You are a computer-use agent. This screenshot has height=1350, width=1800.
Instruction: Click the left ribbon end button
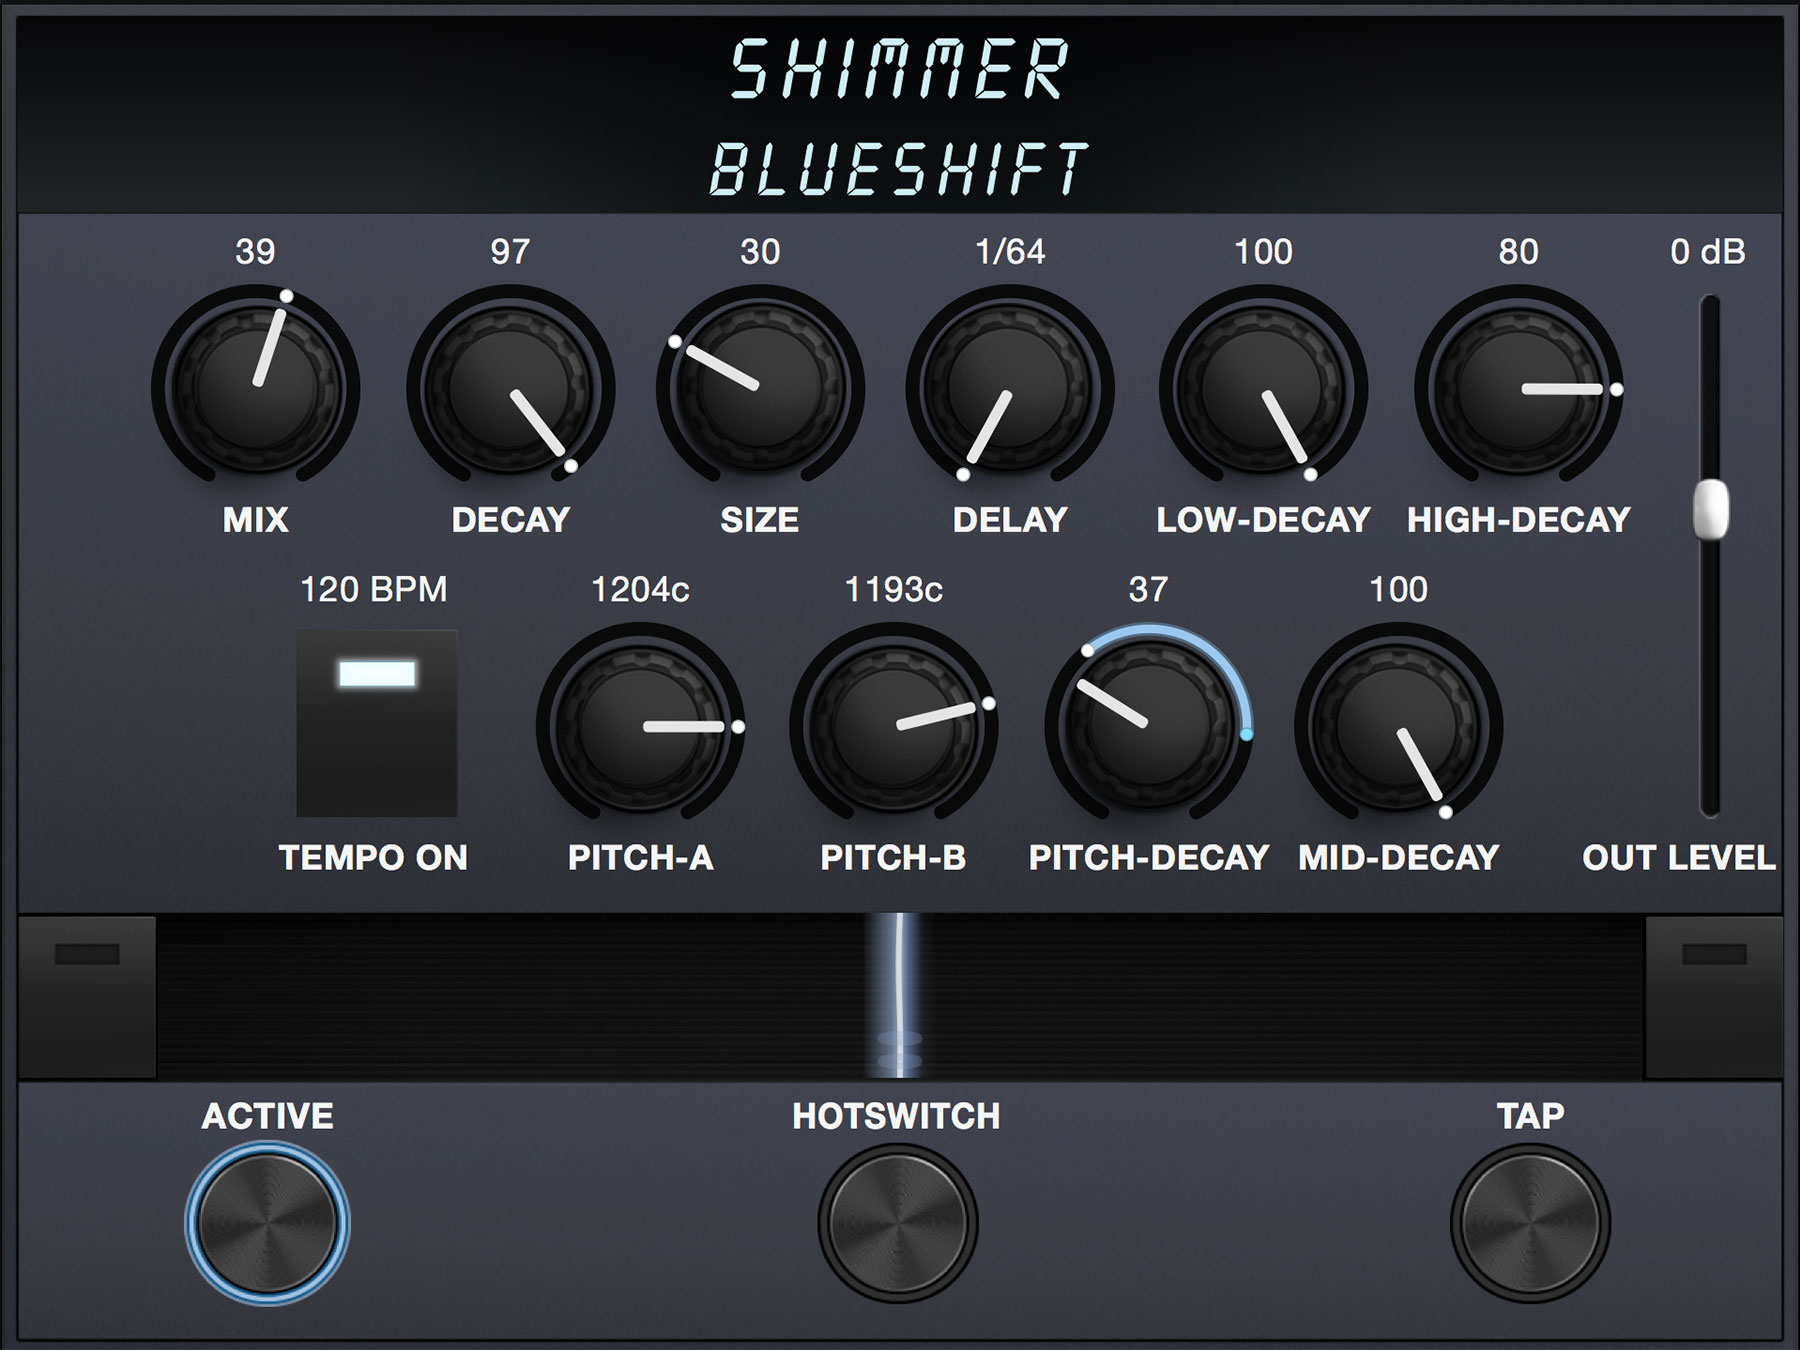click(x=87, y=997)
